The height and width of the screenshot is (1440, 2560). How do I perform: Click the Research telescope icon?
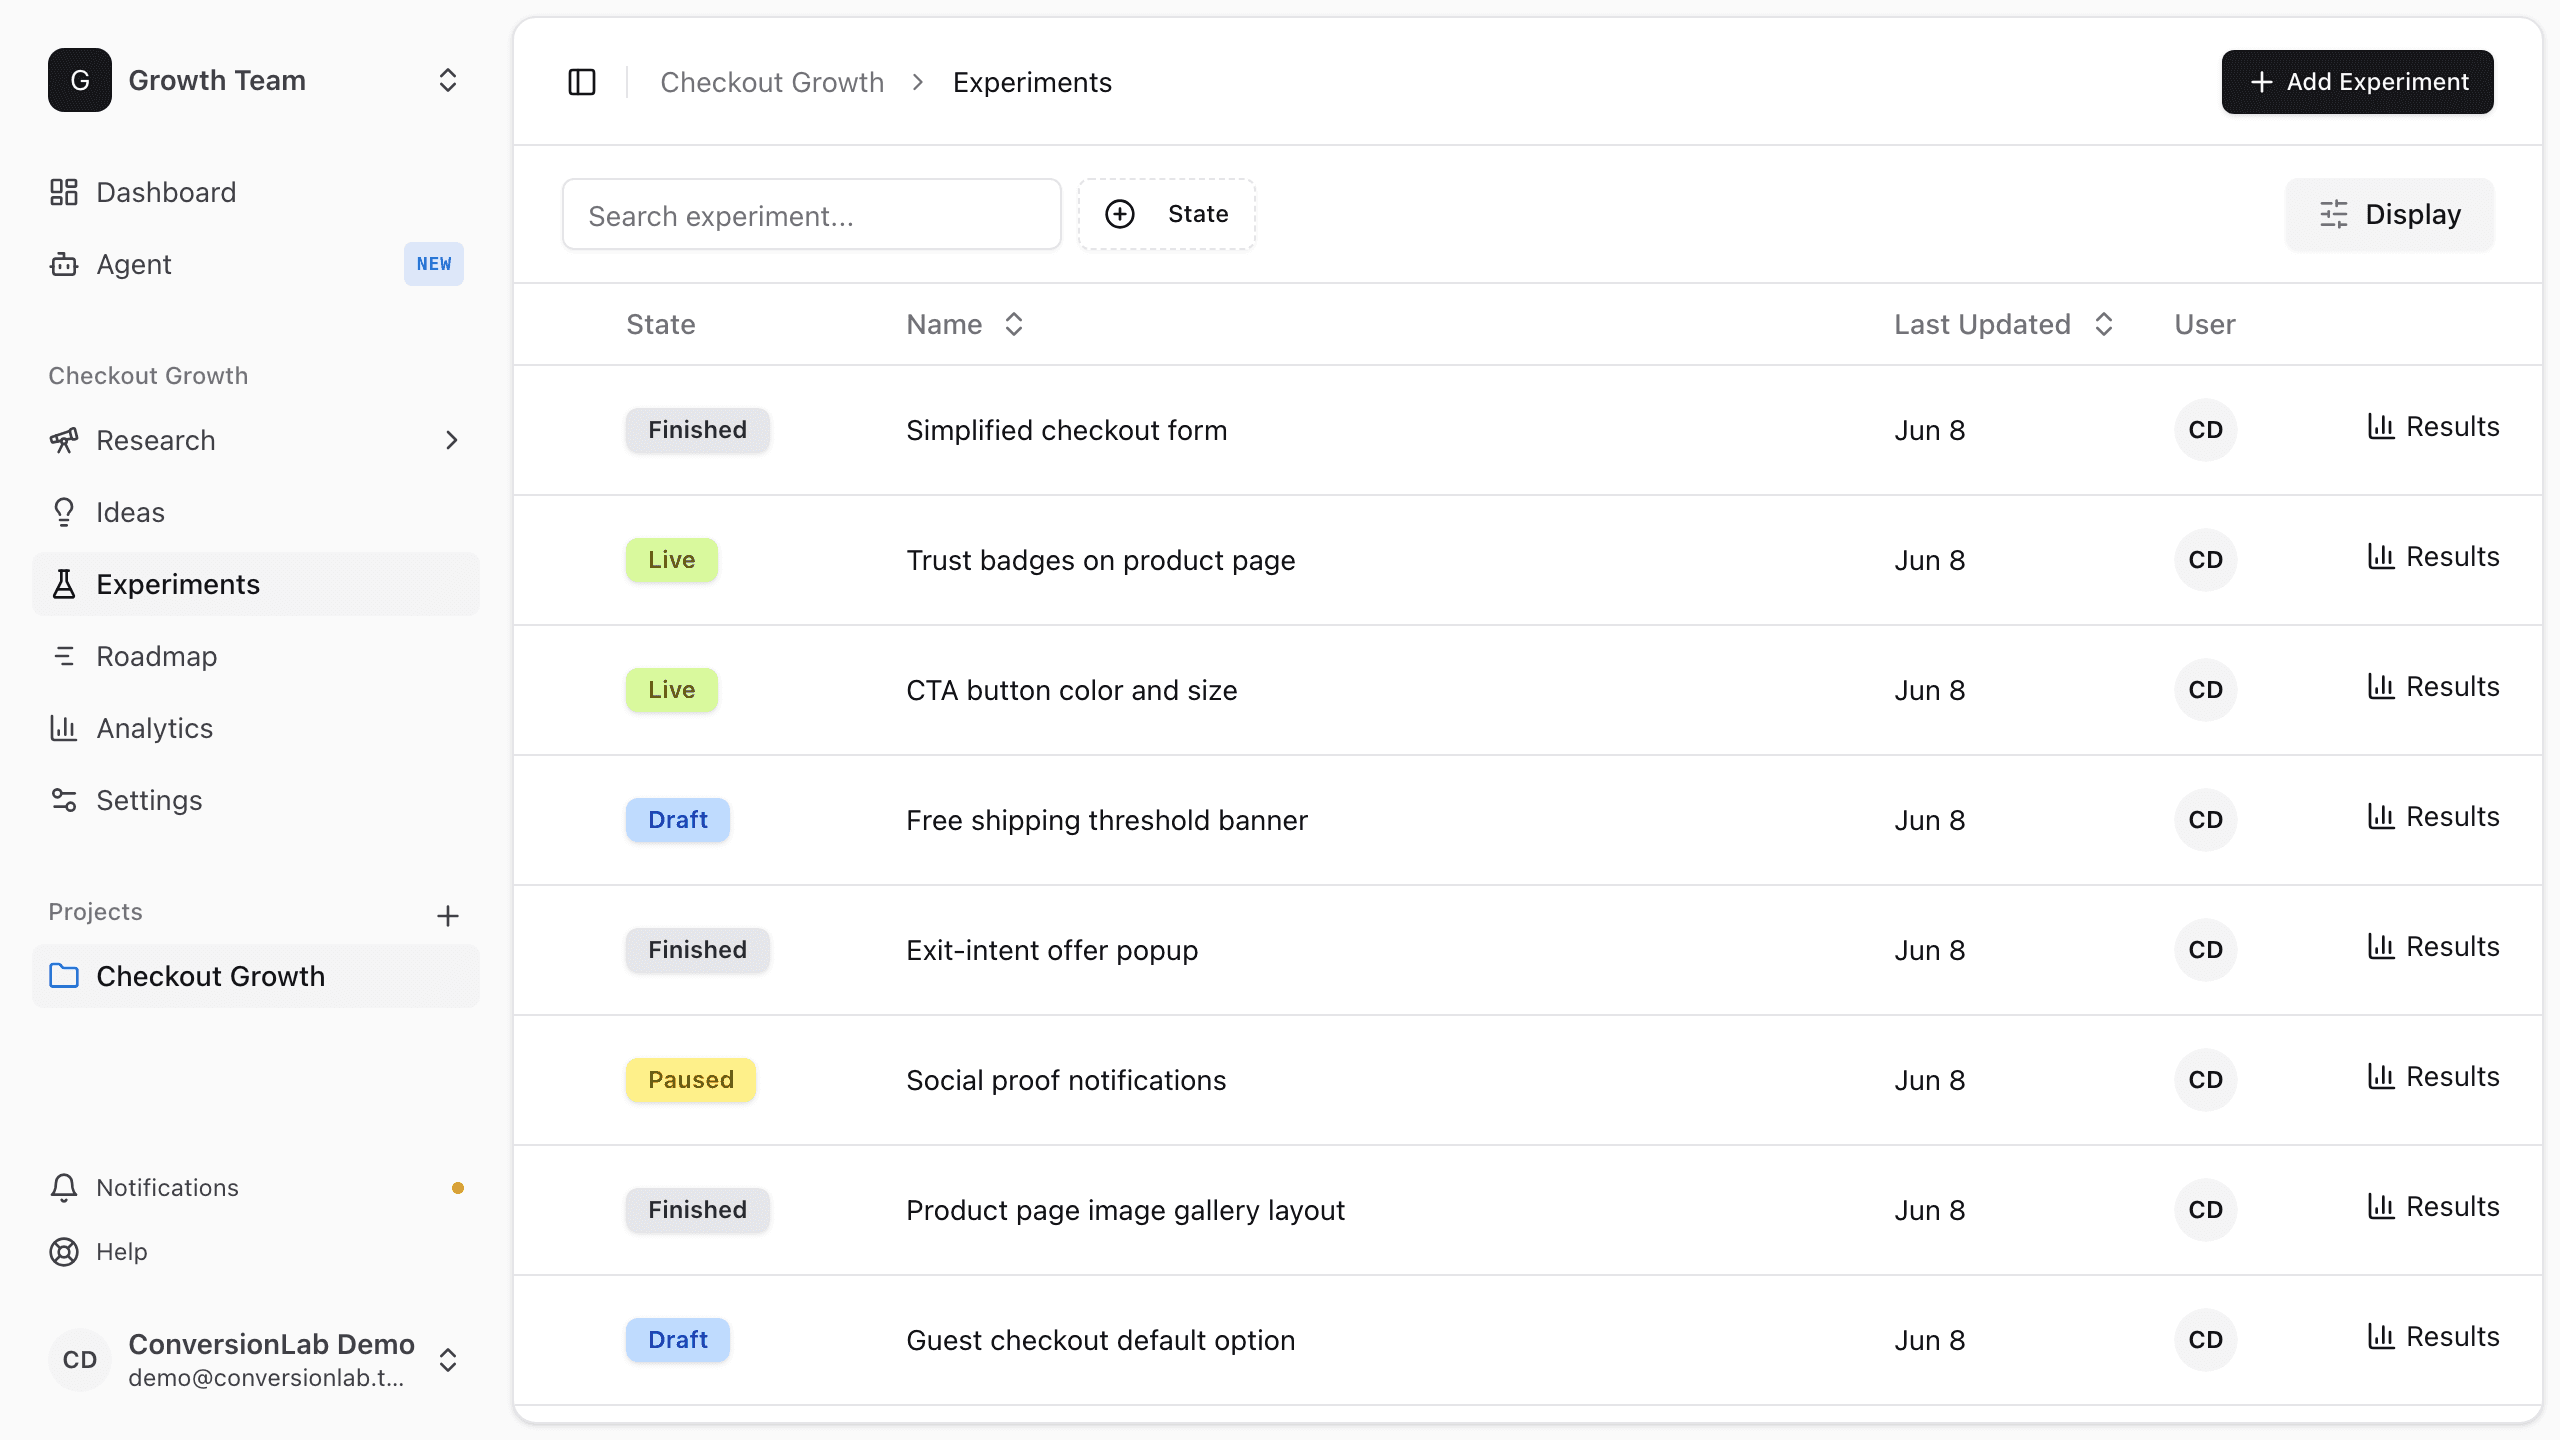(64, 440)
